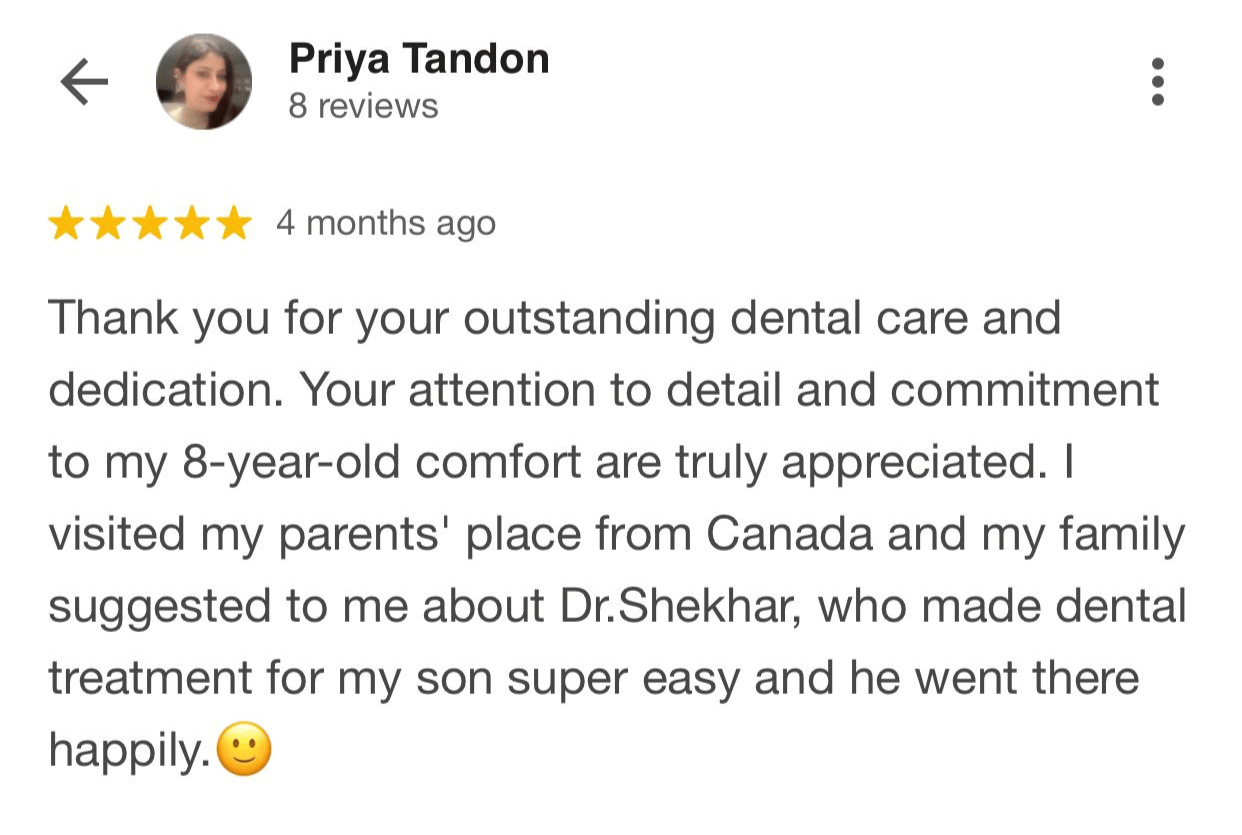Screen dimensions: 1242x835
Task: Open the three-dot more options menu
Action: [1158, 82]
